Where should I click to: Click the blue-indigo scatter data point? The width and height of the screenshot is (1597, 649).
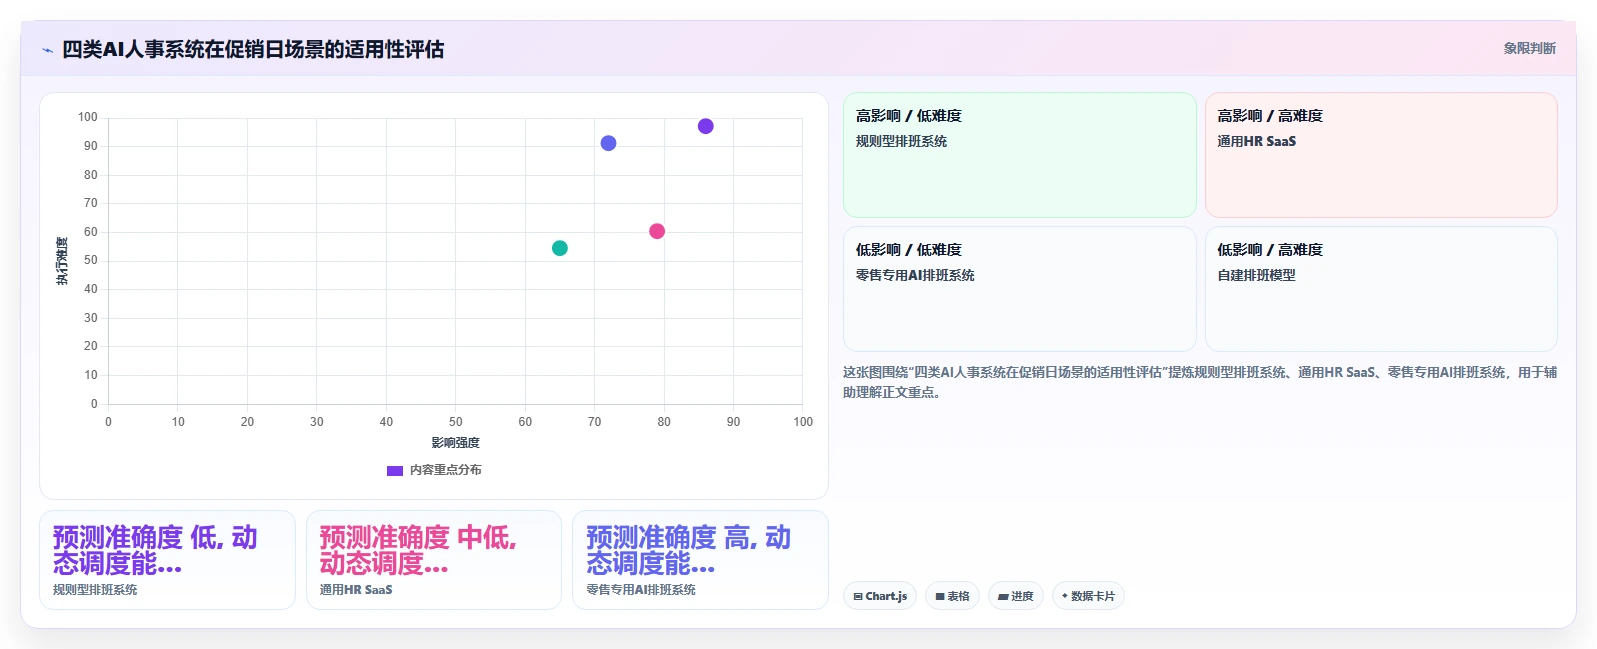pos(608,143)
